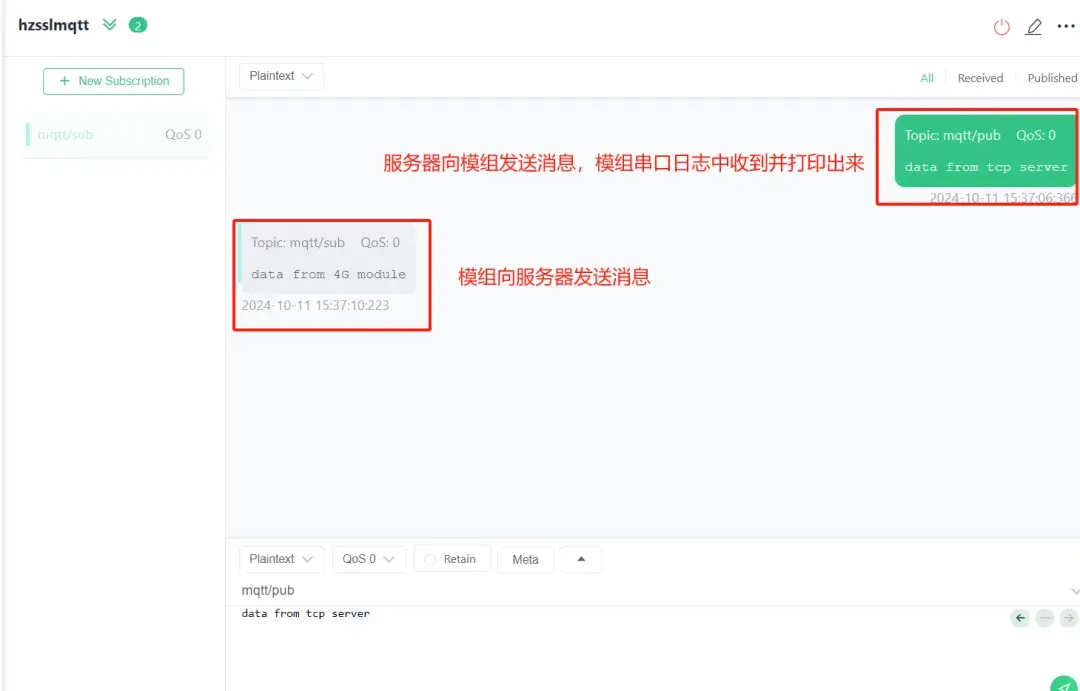The image size is (1080, 691).
Task: Open the message list Plaintext format dropdown
Action: 281,76
